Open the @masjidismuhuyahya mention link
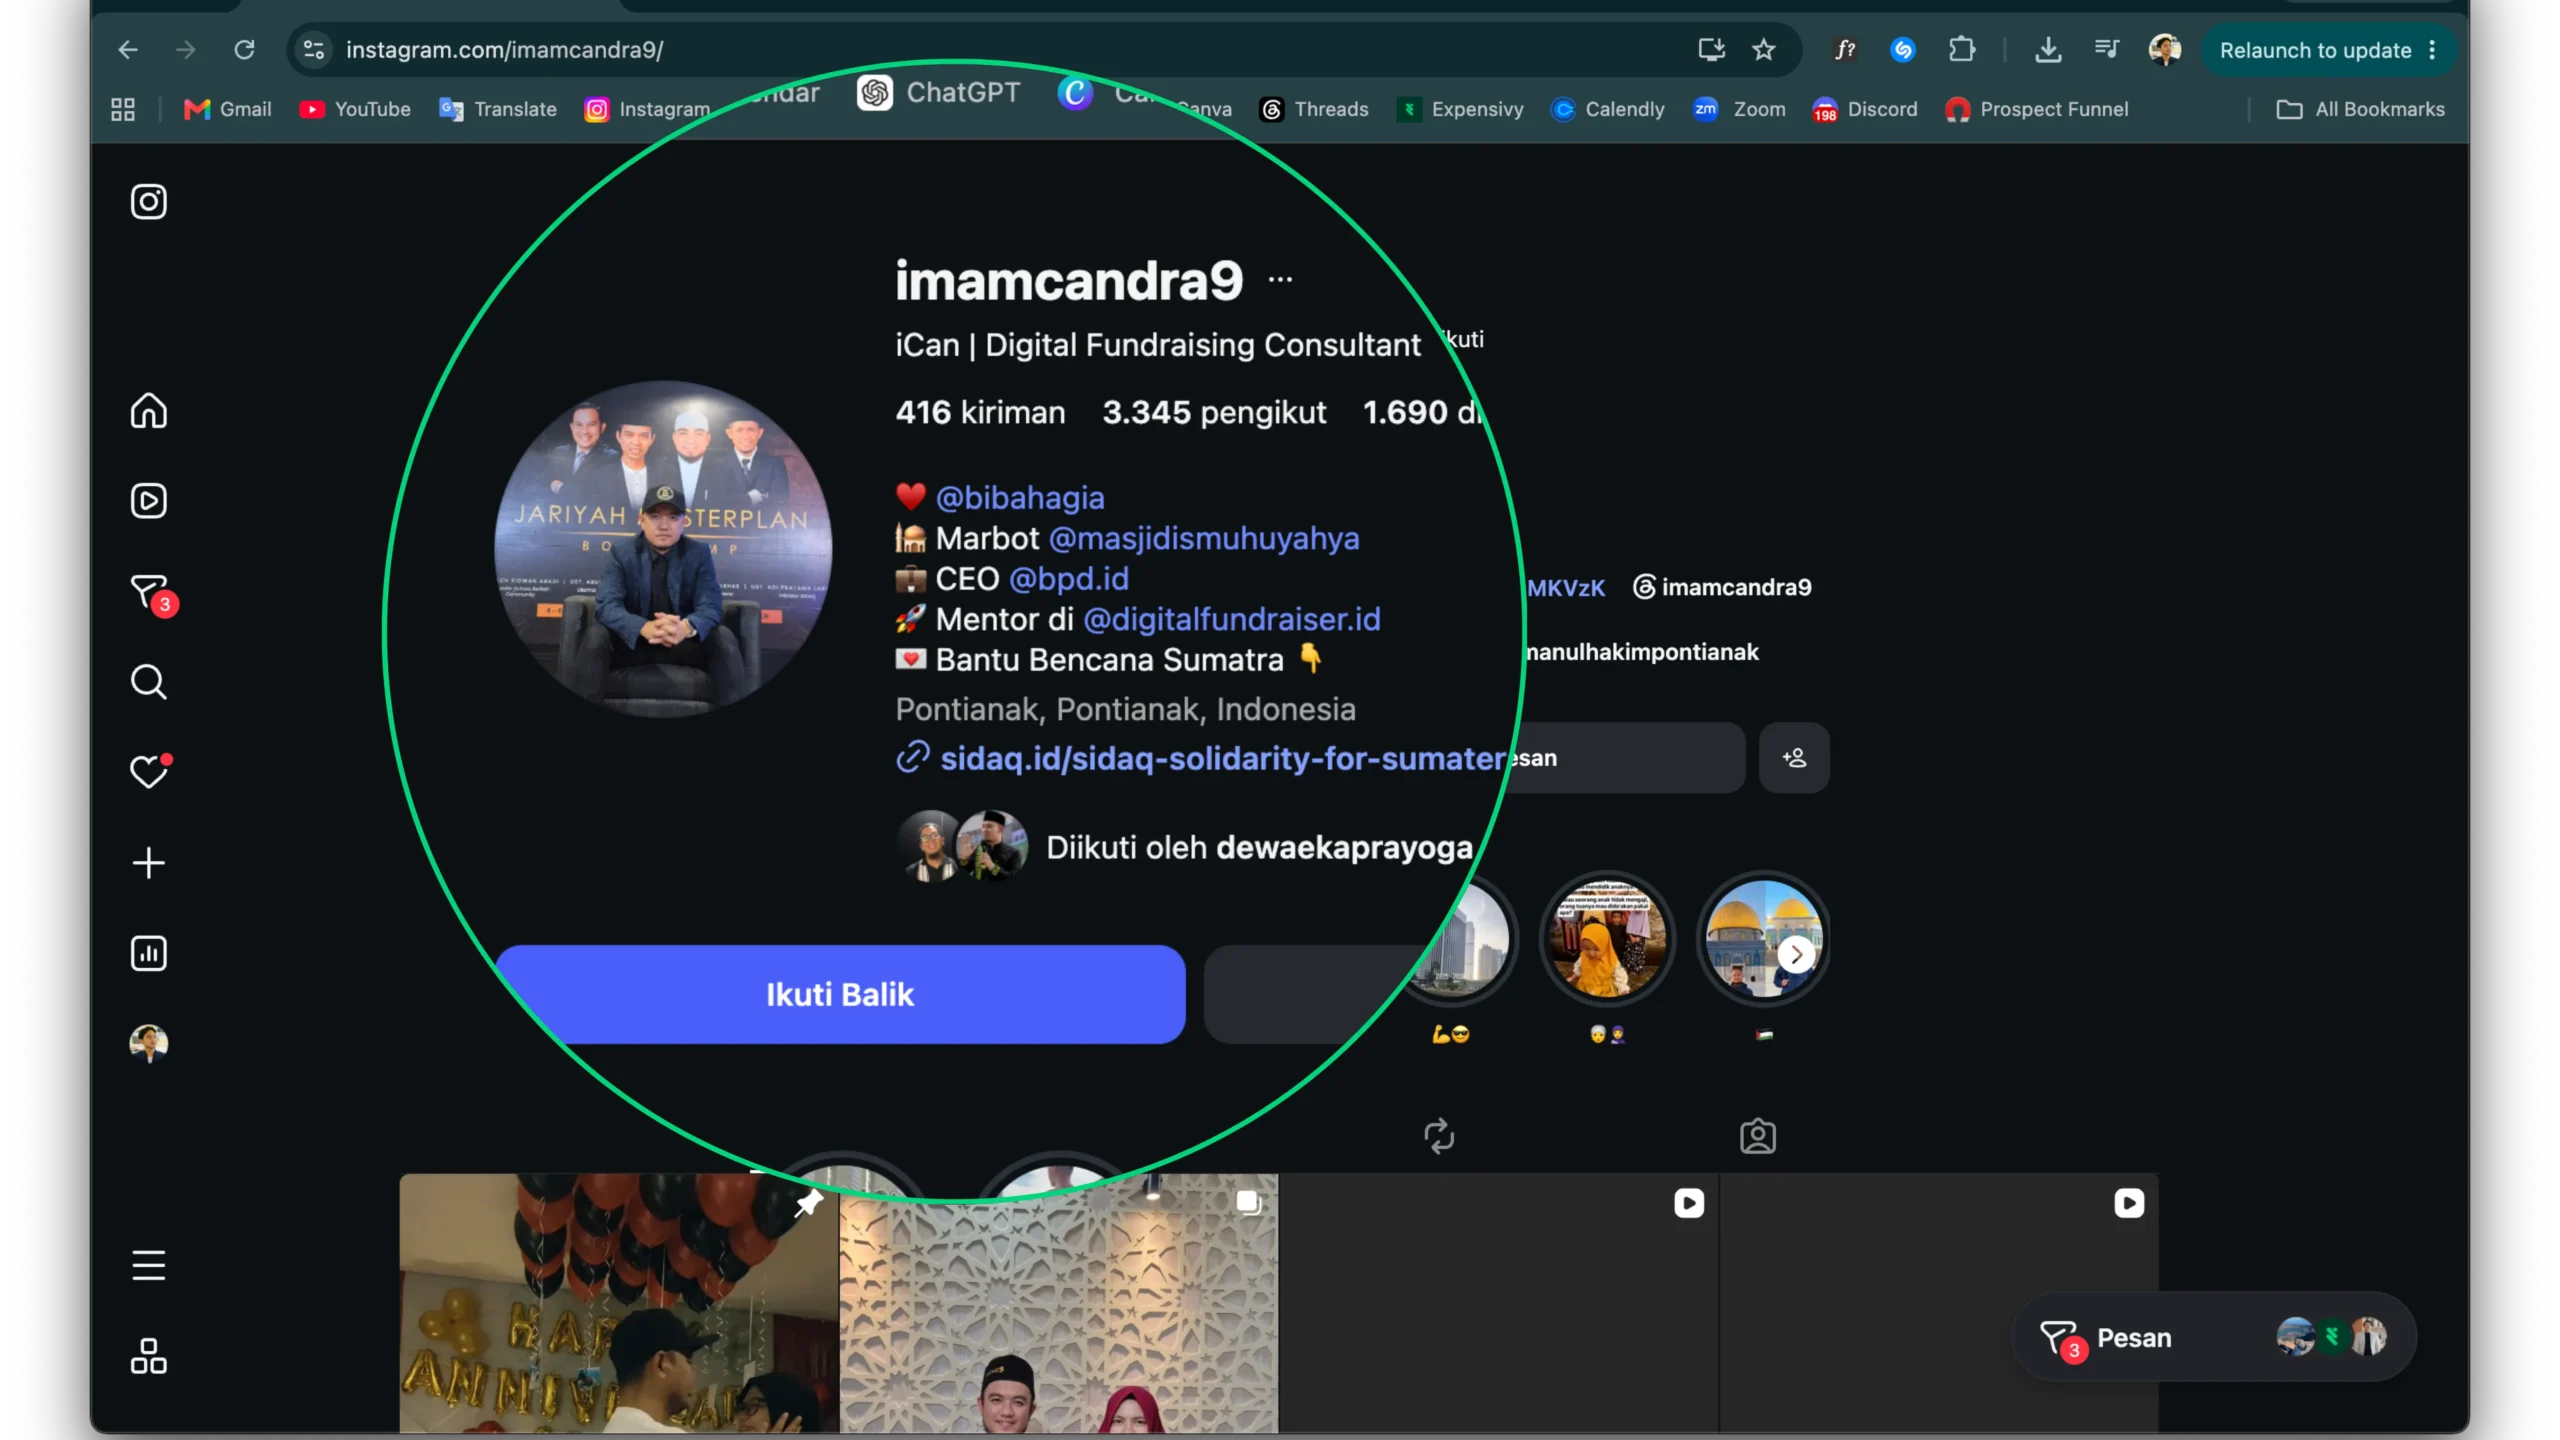The image size is (2560, 1440). coord(1204,538)
